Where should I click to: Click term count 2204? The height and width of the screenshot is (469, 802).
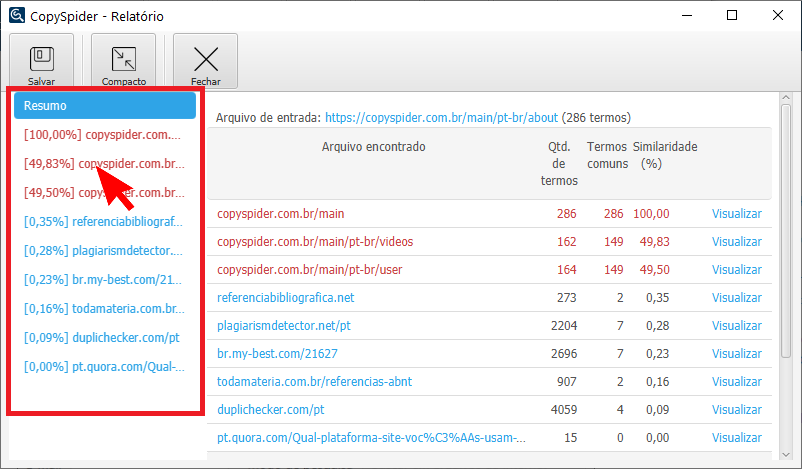coord(564,326)
